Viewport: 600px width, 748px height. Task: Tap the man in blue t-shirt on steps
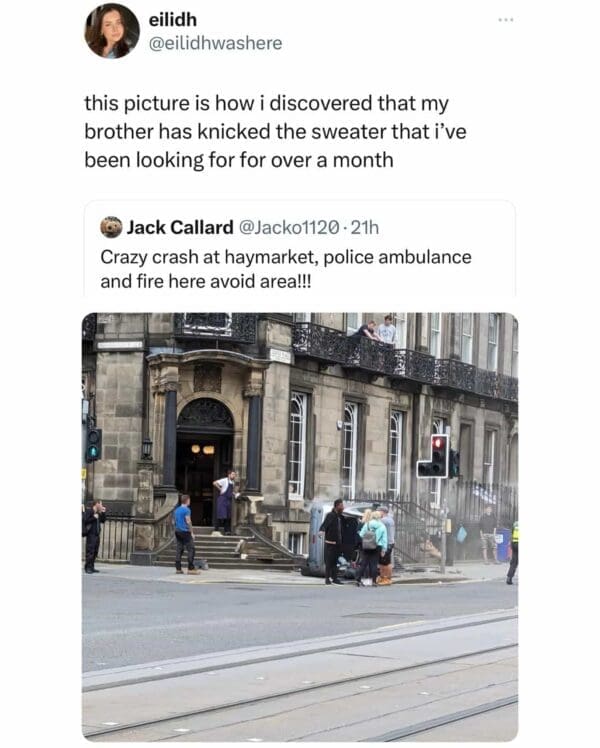coord(185,534)
